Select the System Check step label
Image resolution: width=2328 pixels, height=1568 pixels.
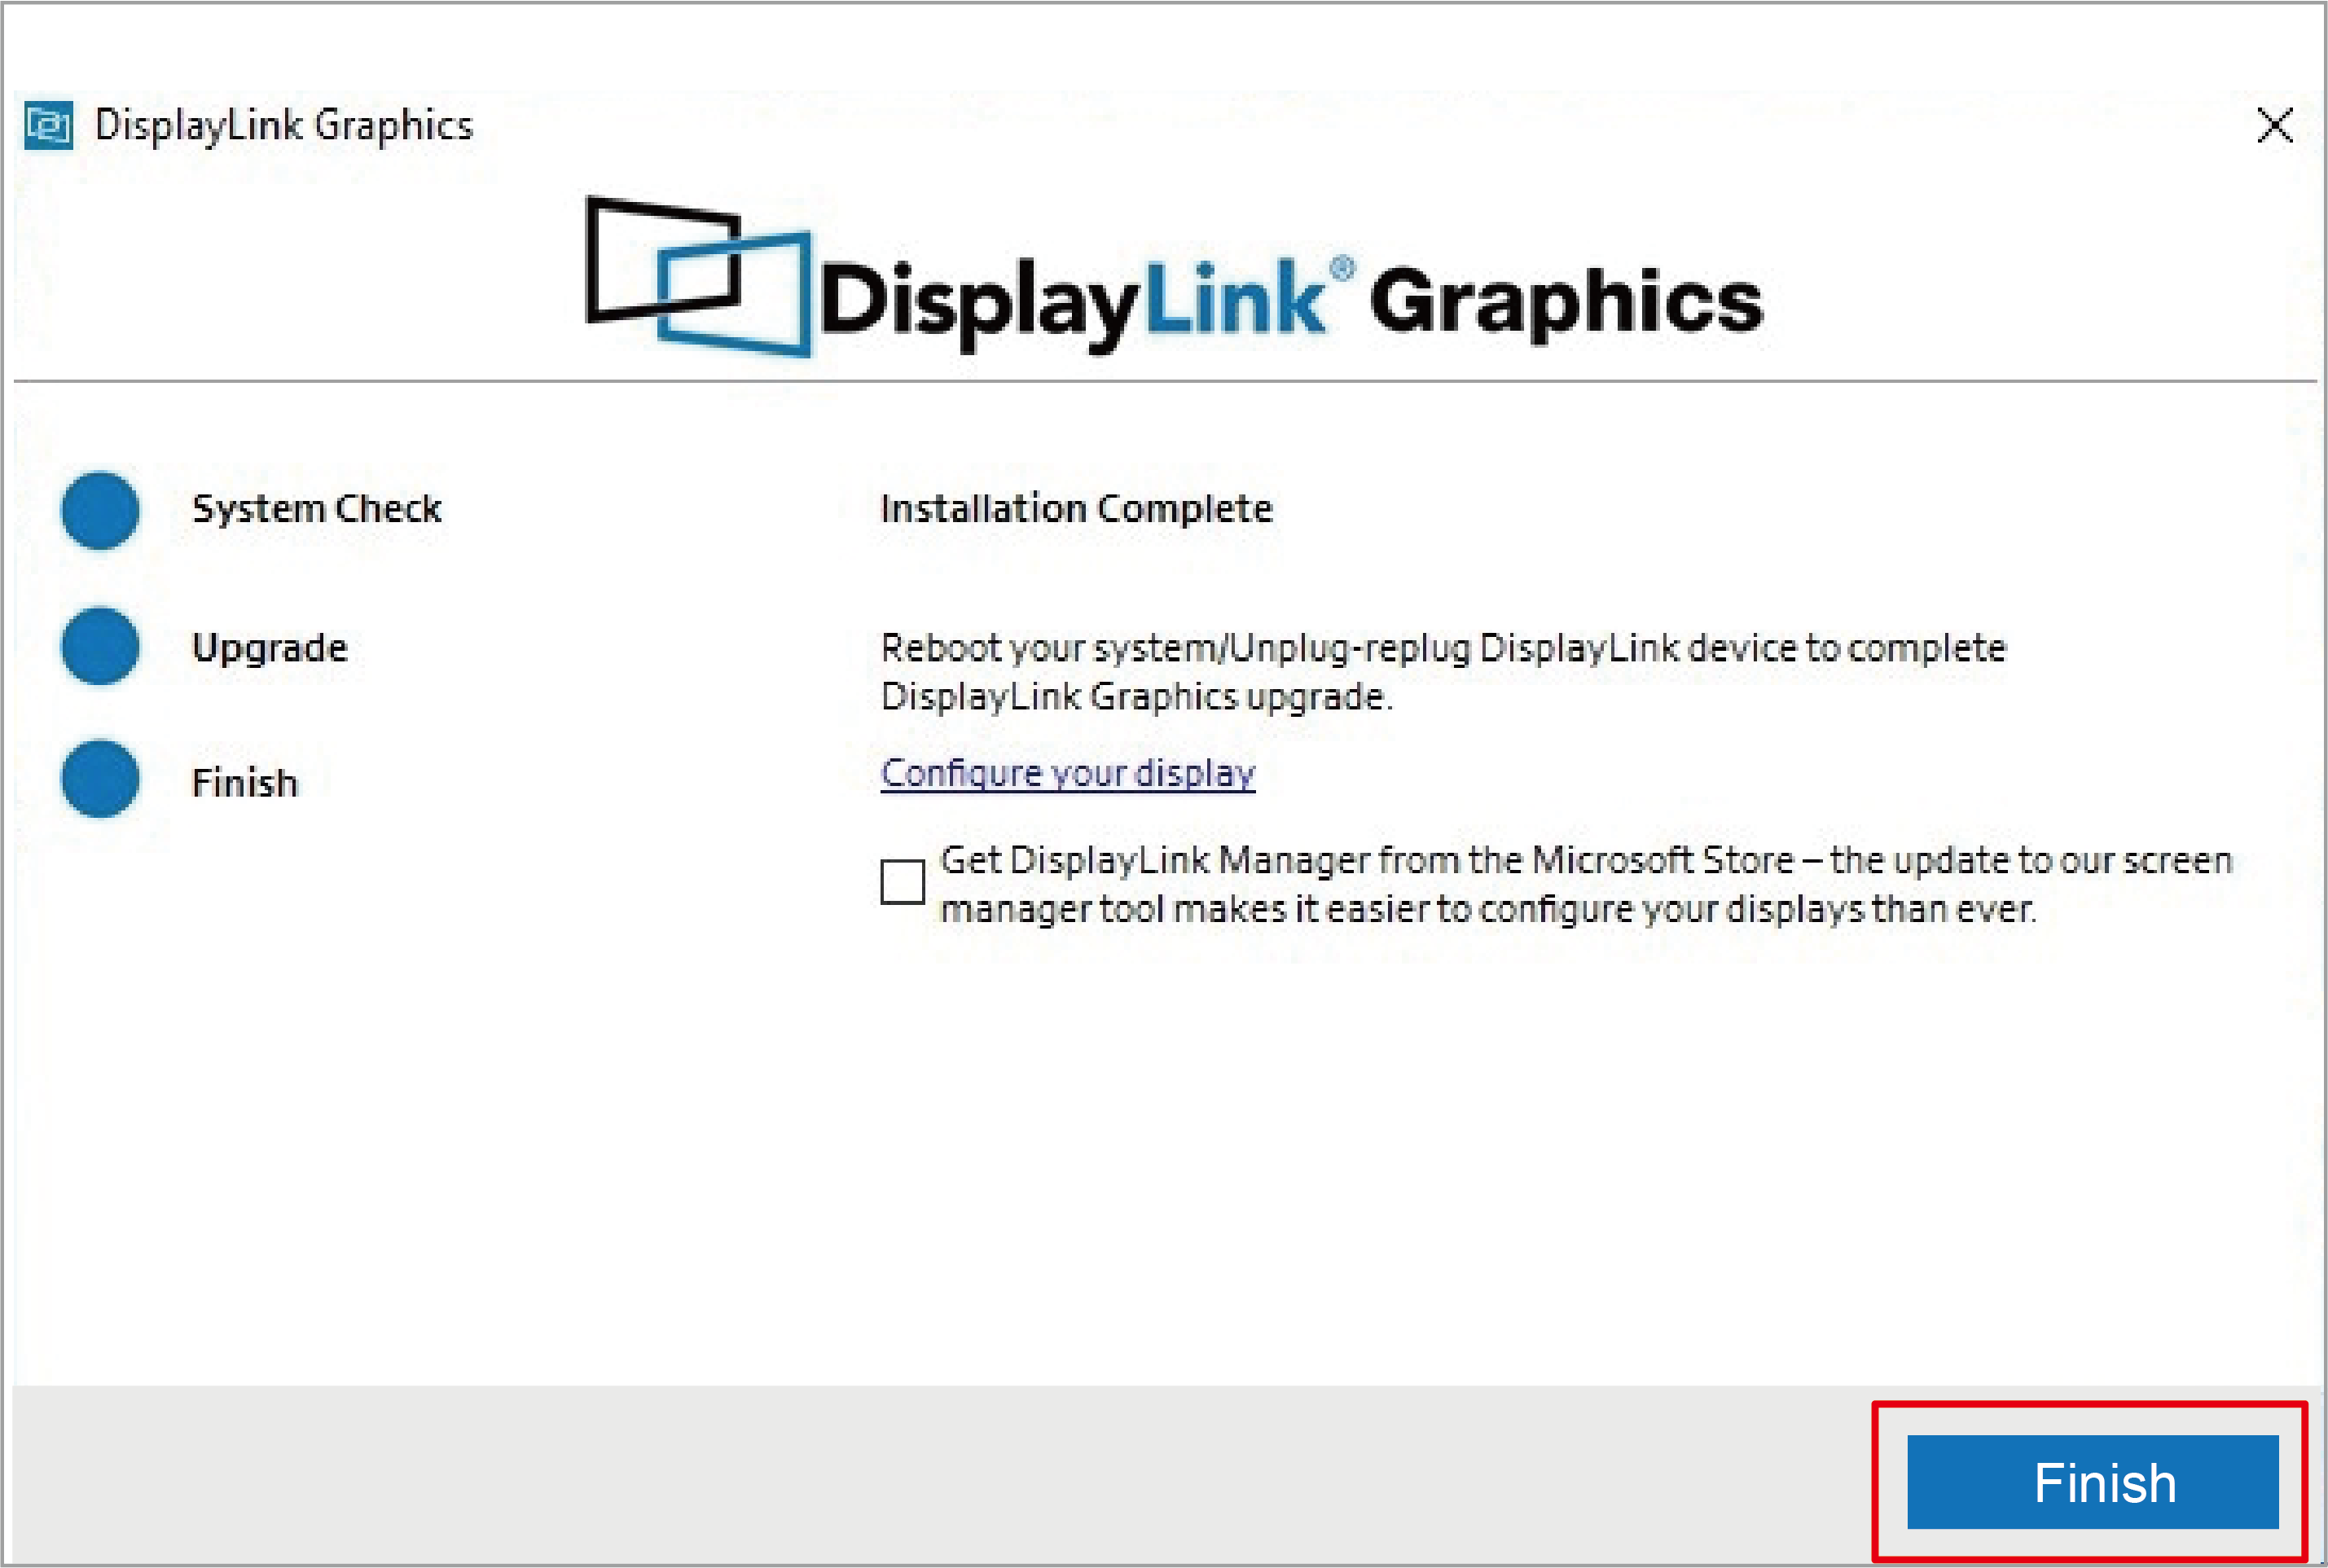(316, 509)
